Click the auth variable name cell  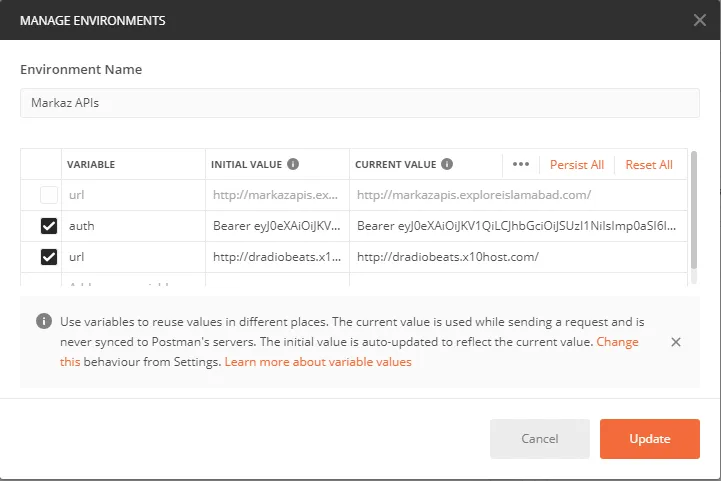(x=133, y=226)
